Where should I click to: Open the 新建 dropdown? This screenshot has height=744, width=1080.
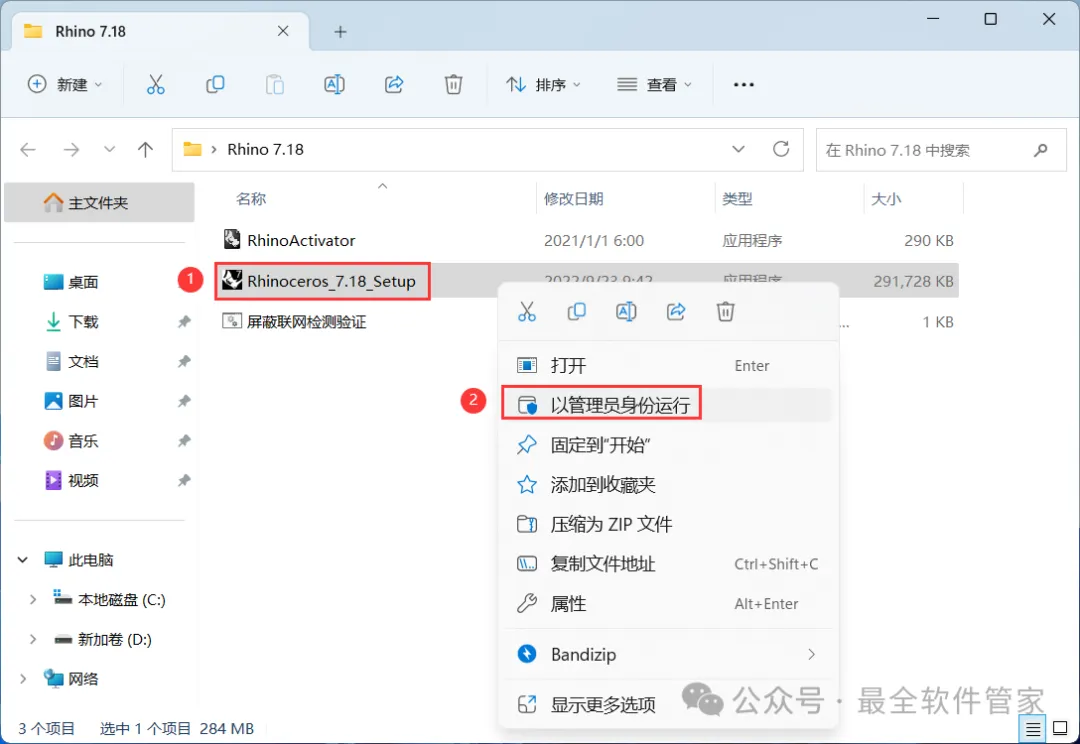pos(65,85)
